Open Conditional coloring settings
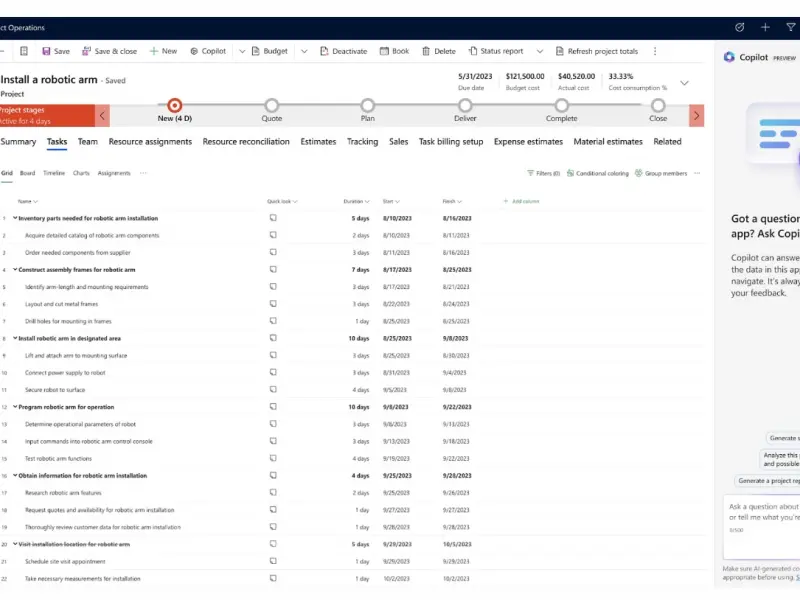The height and width of the screenshot is (600, 800). coord(598,173)
